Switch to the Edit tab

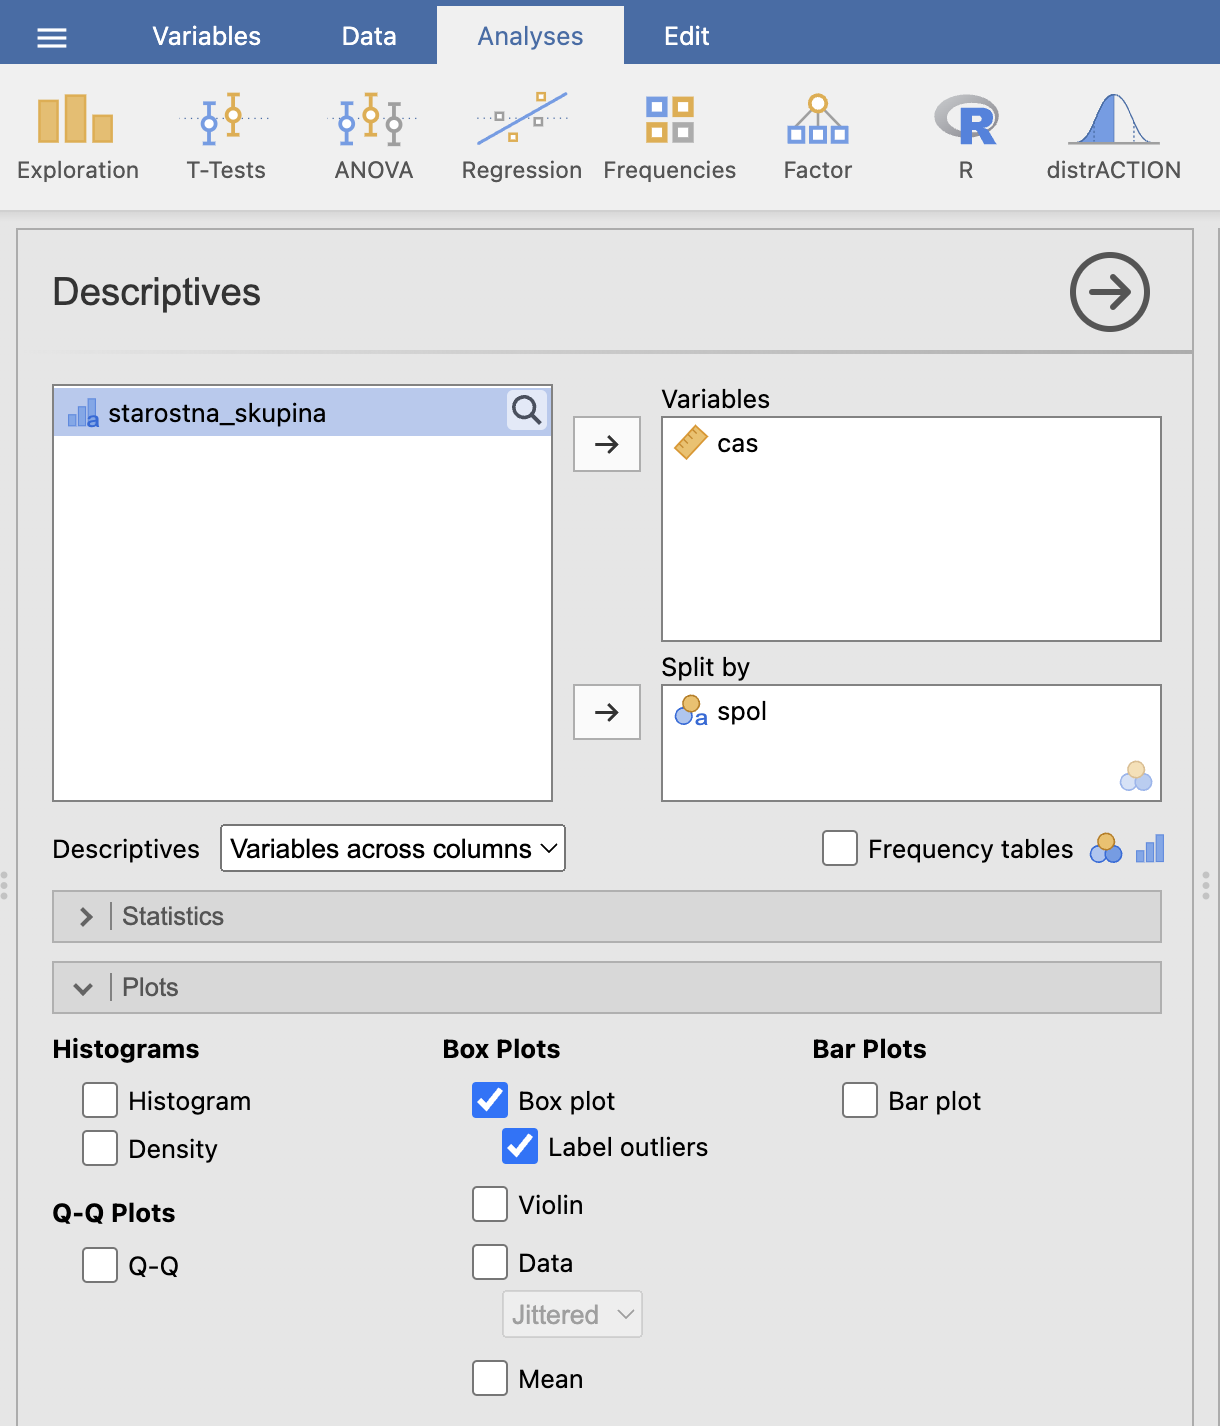(686, 36)
